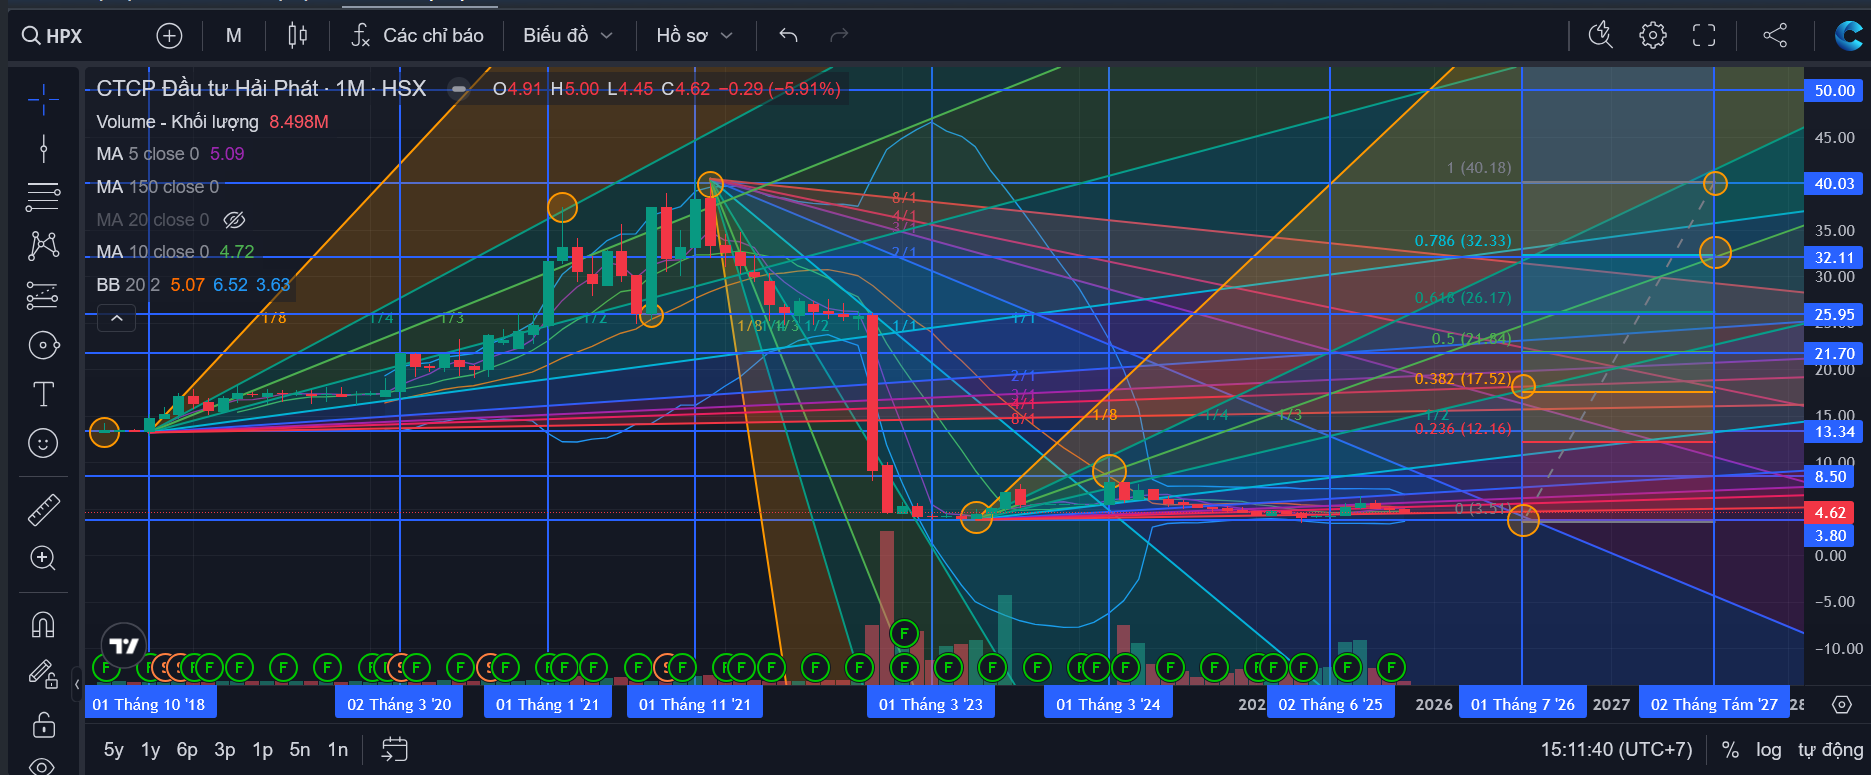Click date label 02 Tháng Tám '27
Viewport: 1871px width, 775px height.
[1714, 705]
